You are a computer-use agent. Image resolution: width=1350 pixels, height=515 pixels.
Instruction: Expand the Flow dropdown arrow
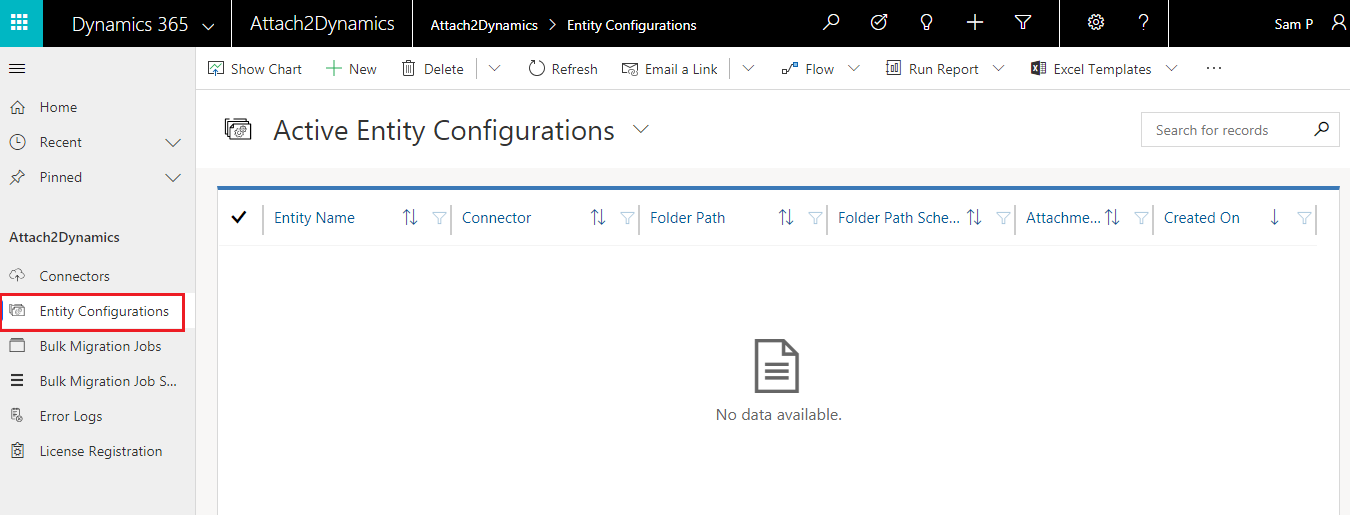point(853,69)
